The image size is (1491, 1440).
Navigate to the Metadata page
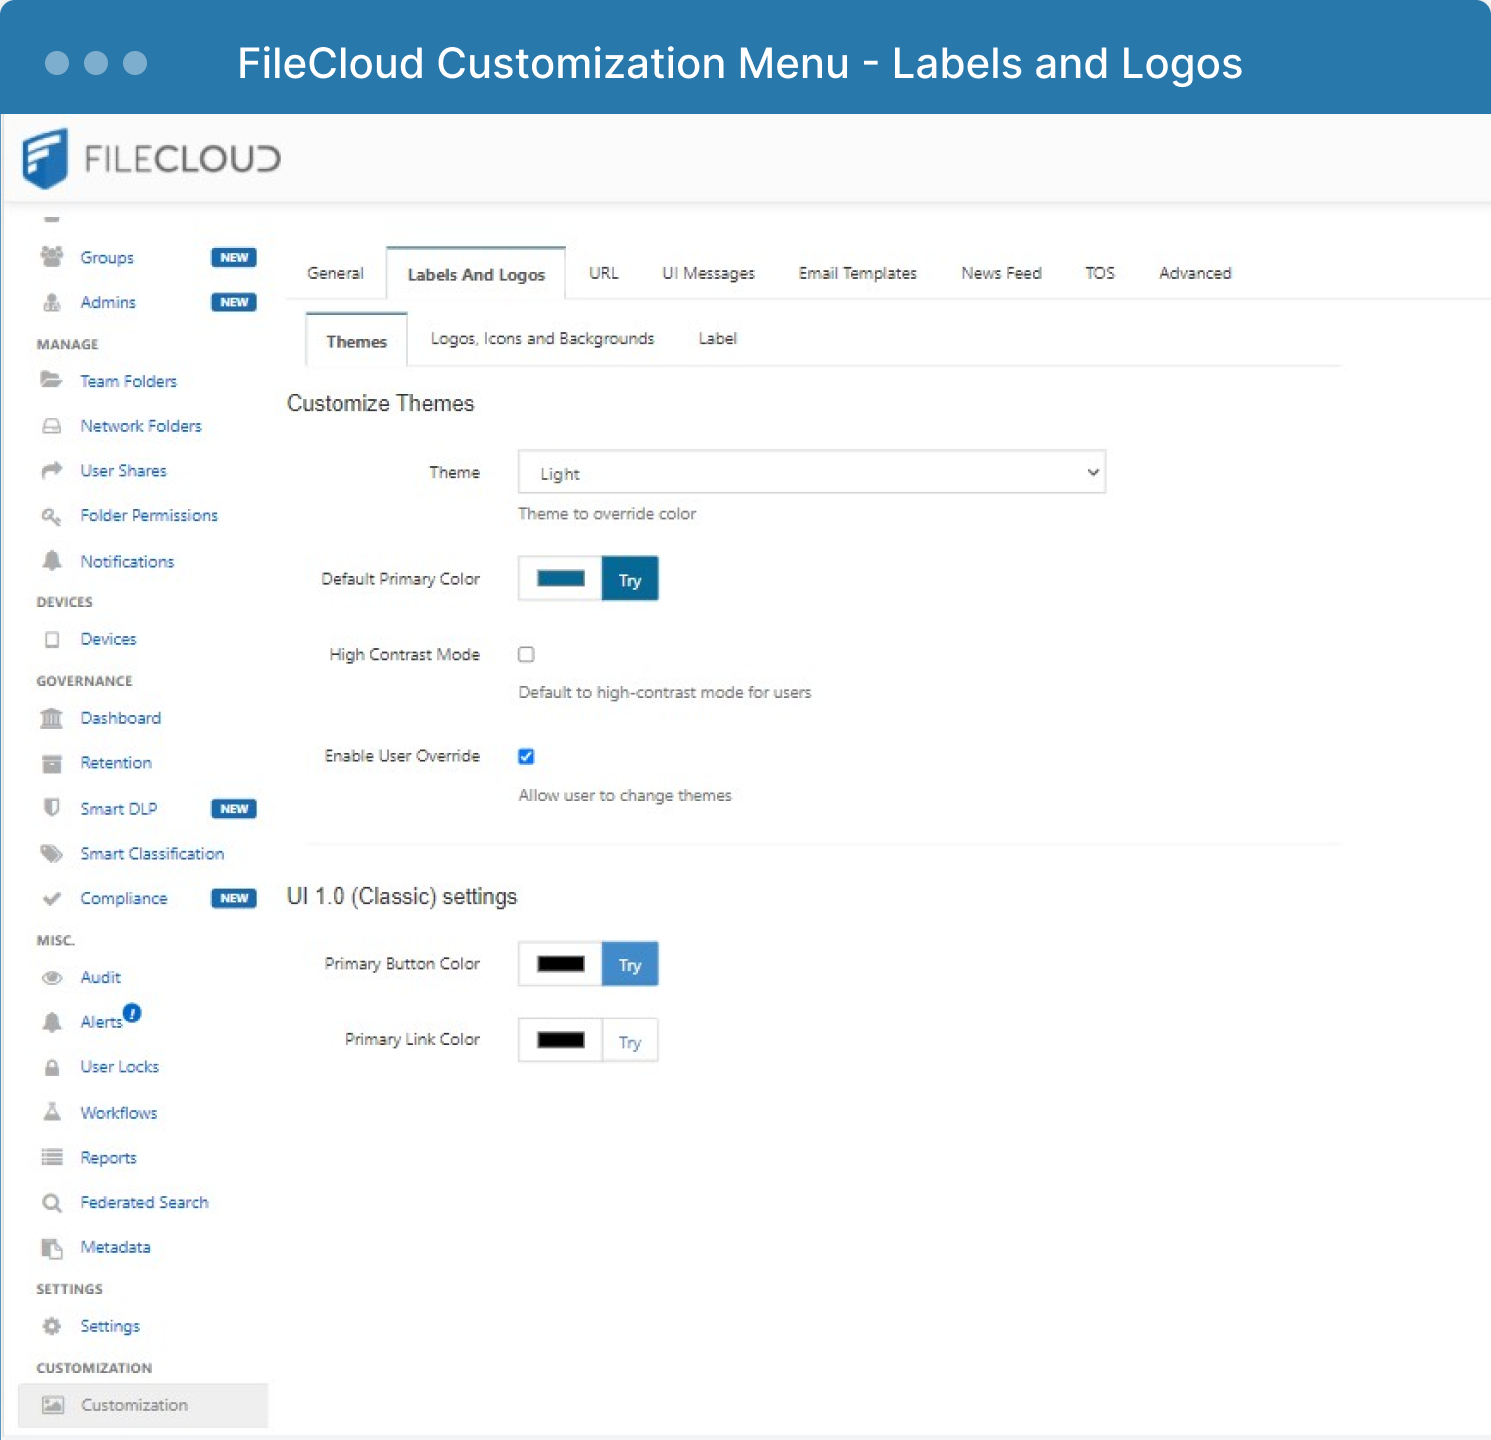(115, 1247)
